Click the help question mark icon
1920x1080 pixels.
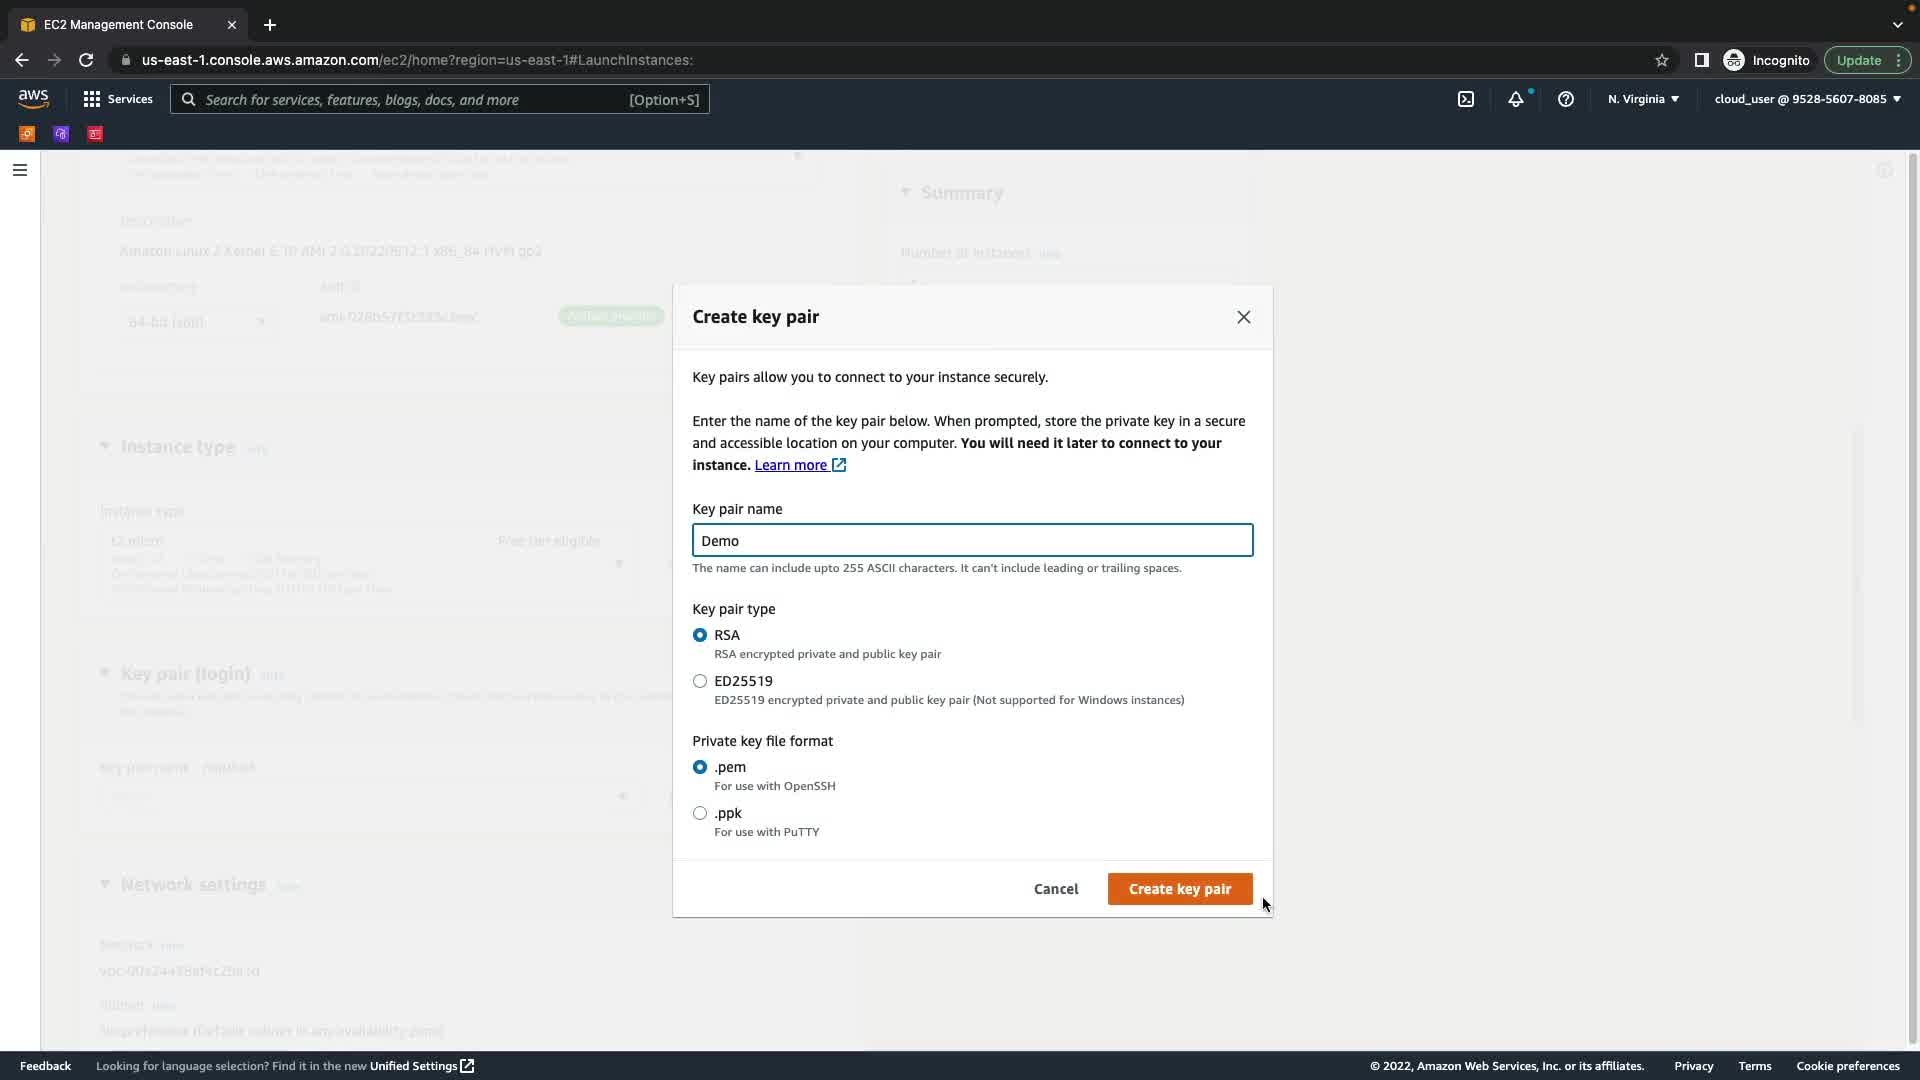[x=1566, y=99]
